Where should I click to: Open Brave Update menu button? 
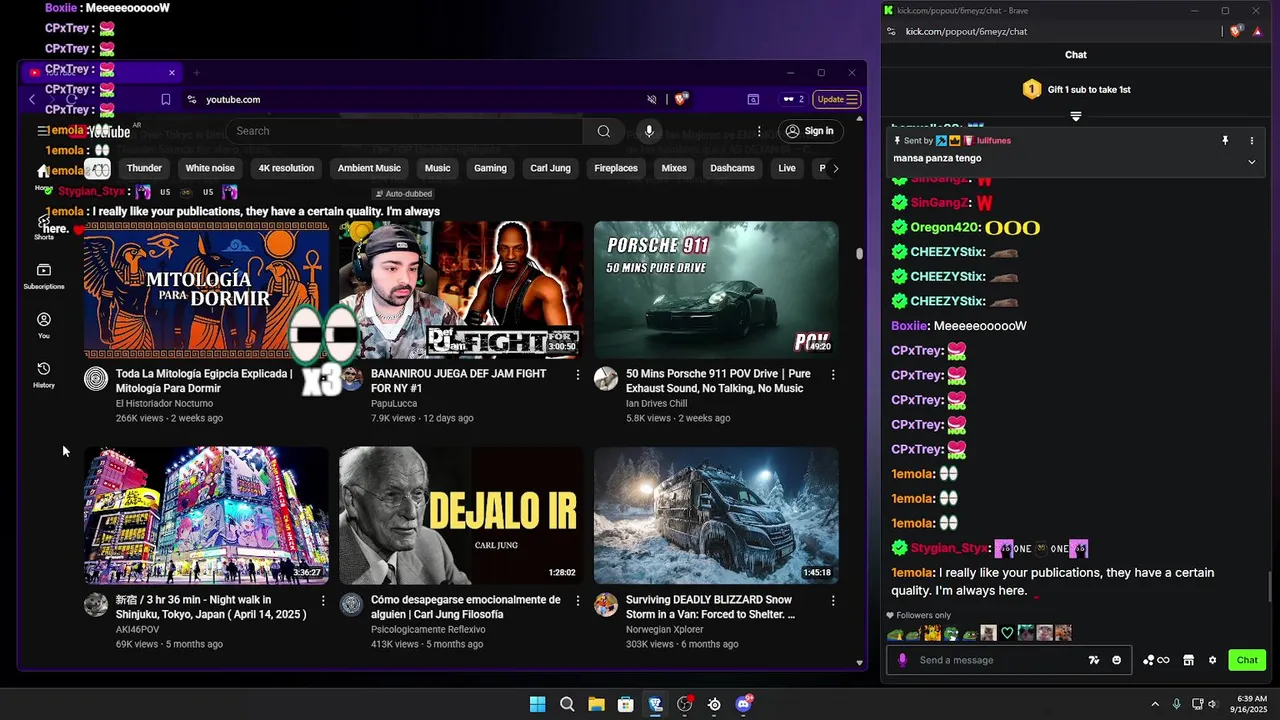pyautogui.click(x=837, y=99)
